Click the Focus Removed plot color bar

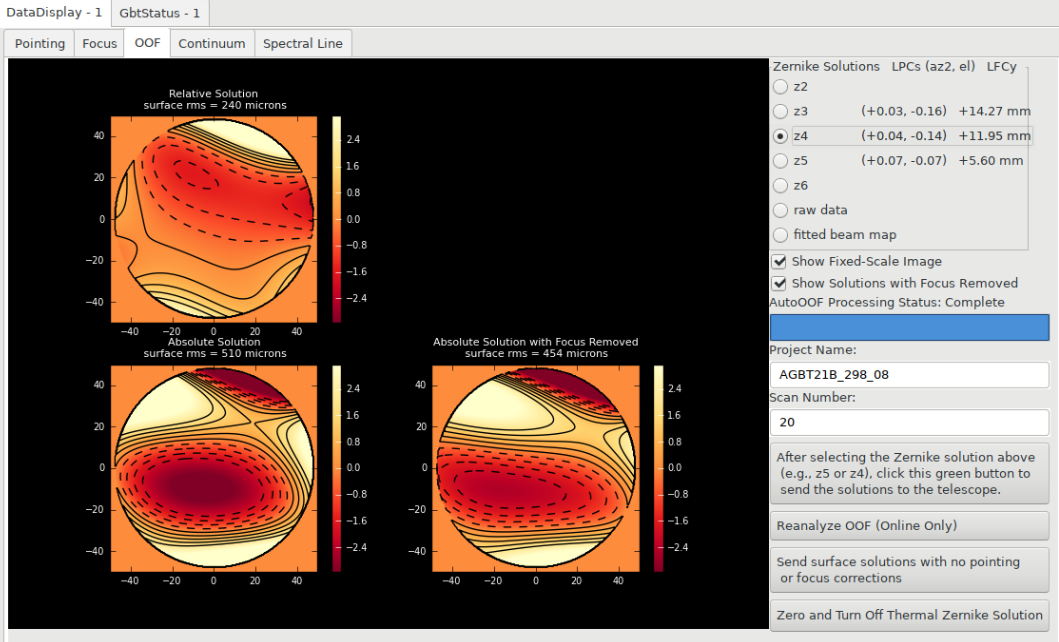click(658, 469)
